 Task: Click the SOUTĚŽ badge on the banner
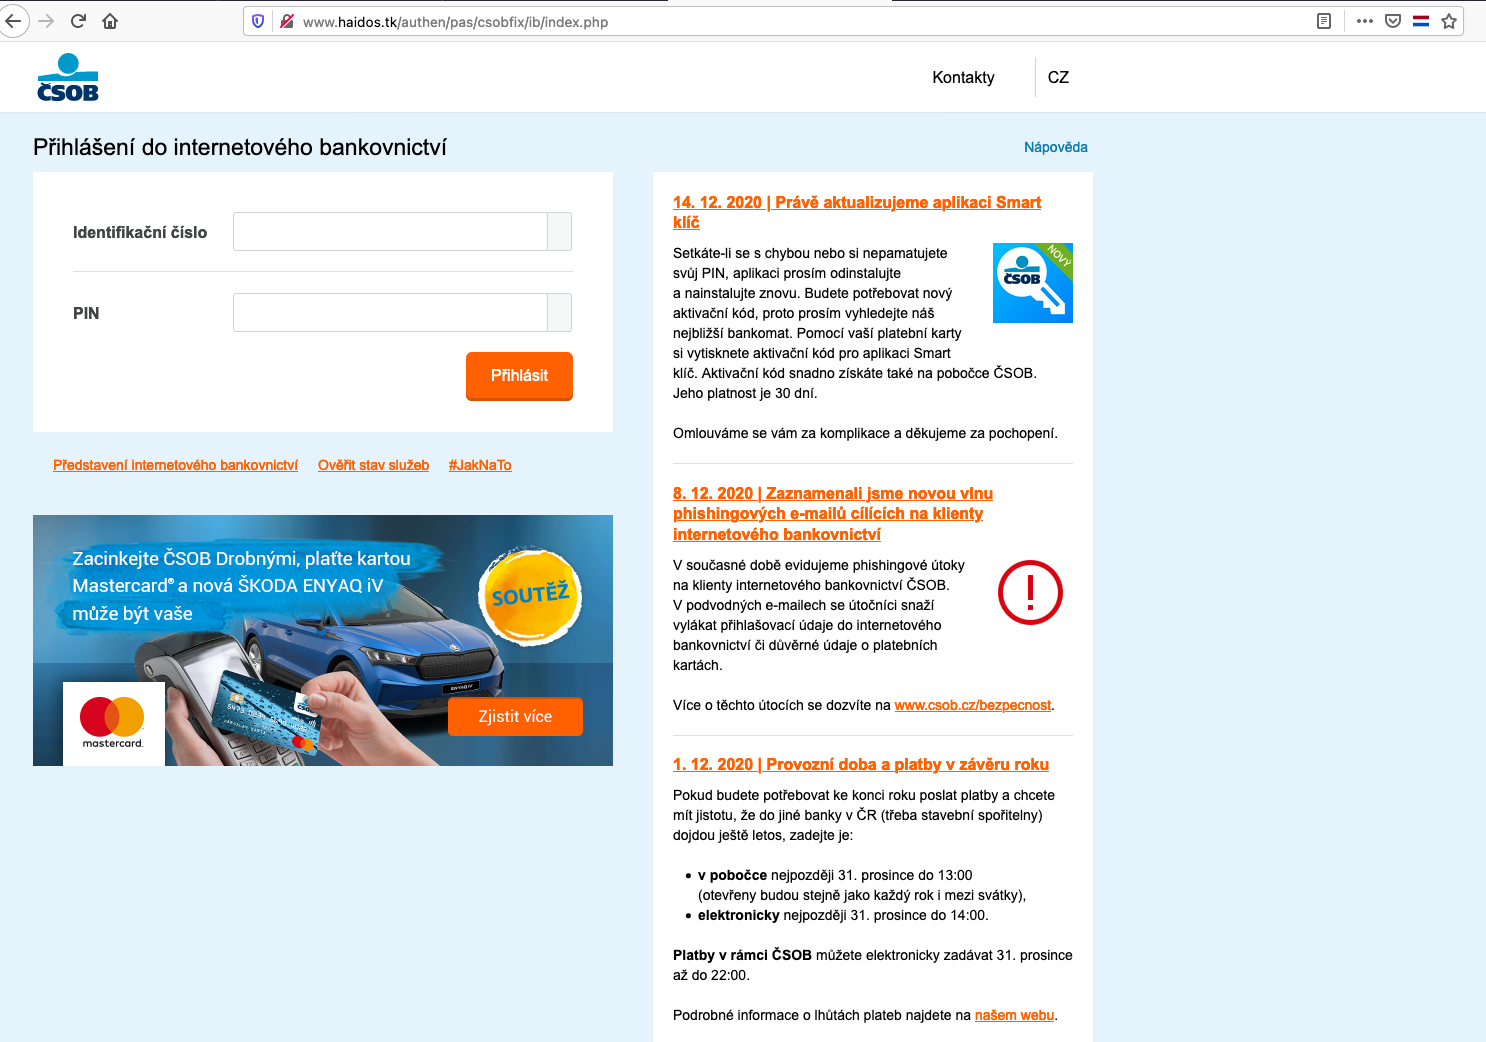(531, 596)
